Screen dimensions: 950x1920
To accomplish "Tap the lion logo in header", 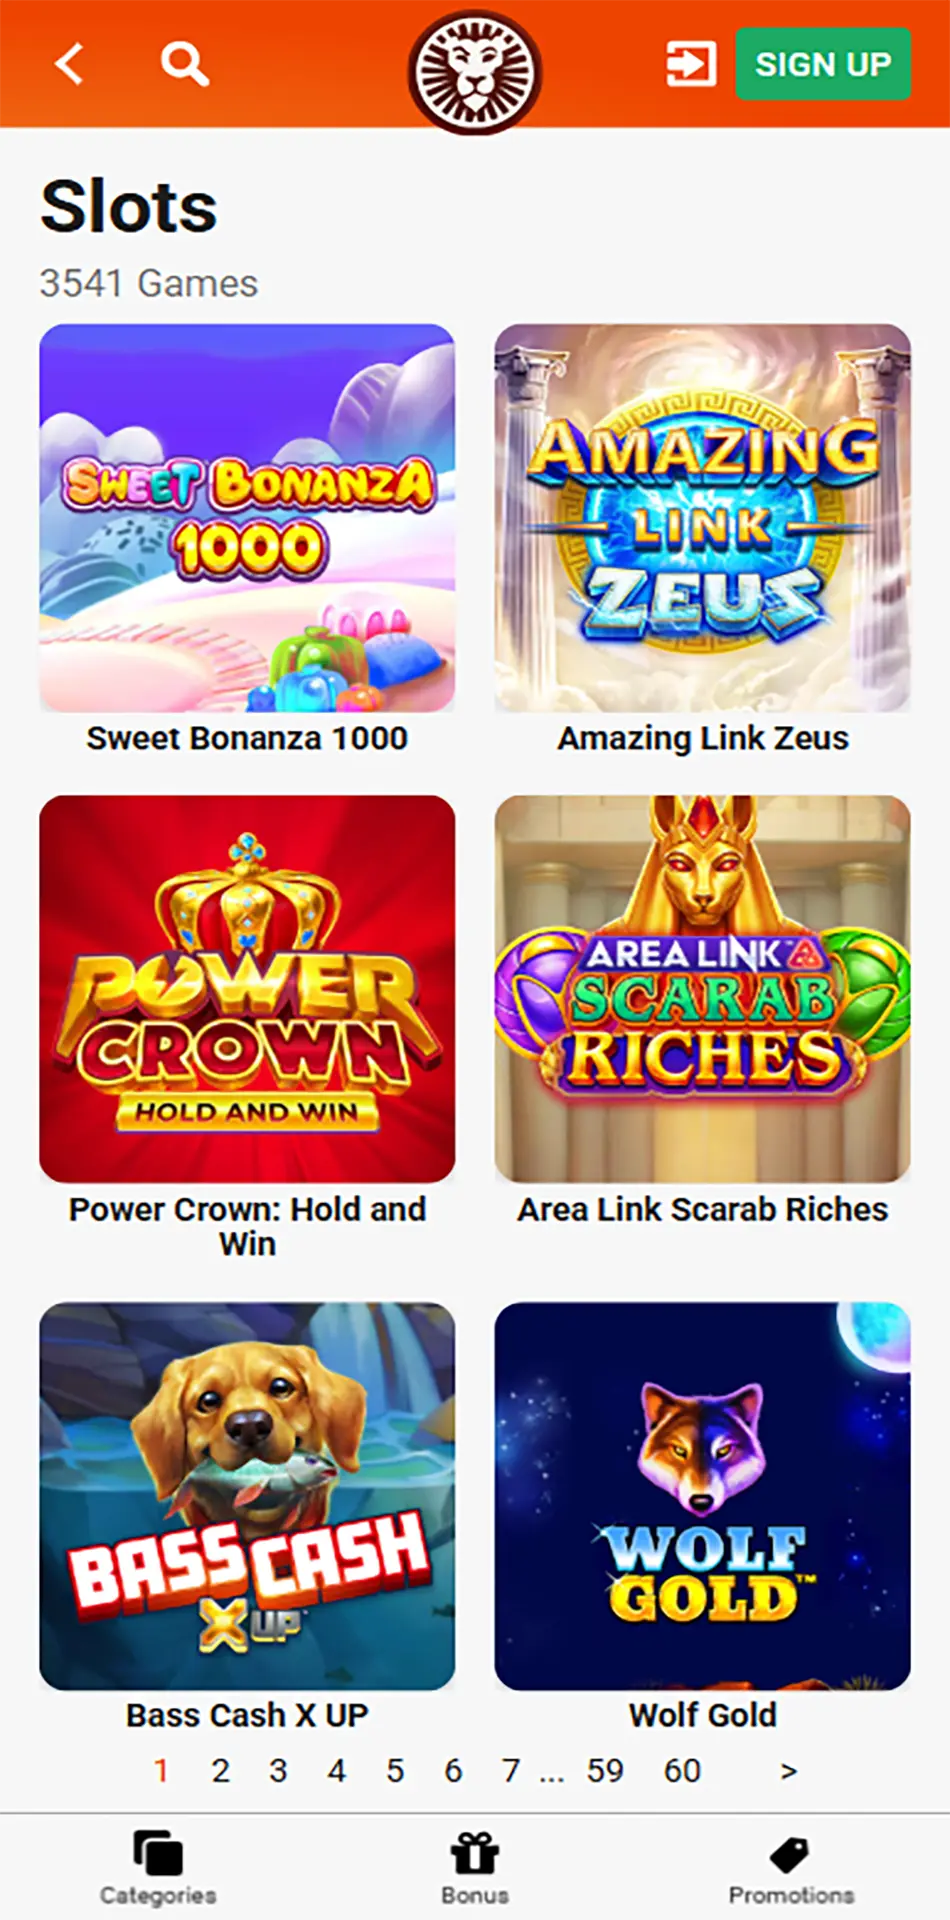I will pyautogui.click(x=475, y=72).
